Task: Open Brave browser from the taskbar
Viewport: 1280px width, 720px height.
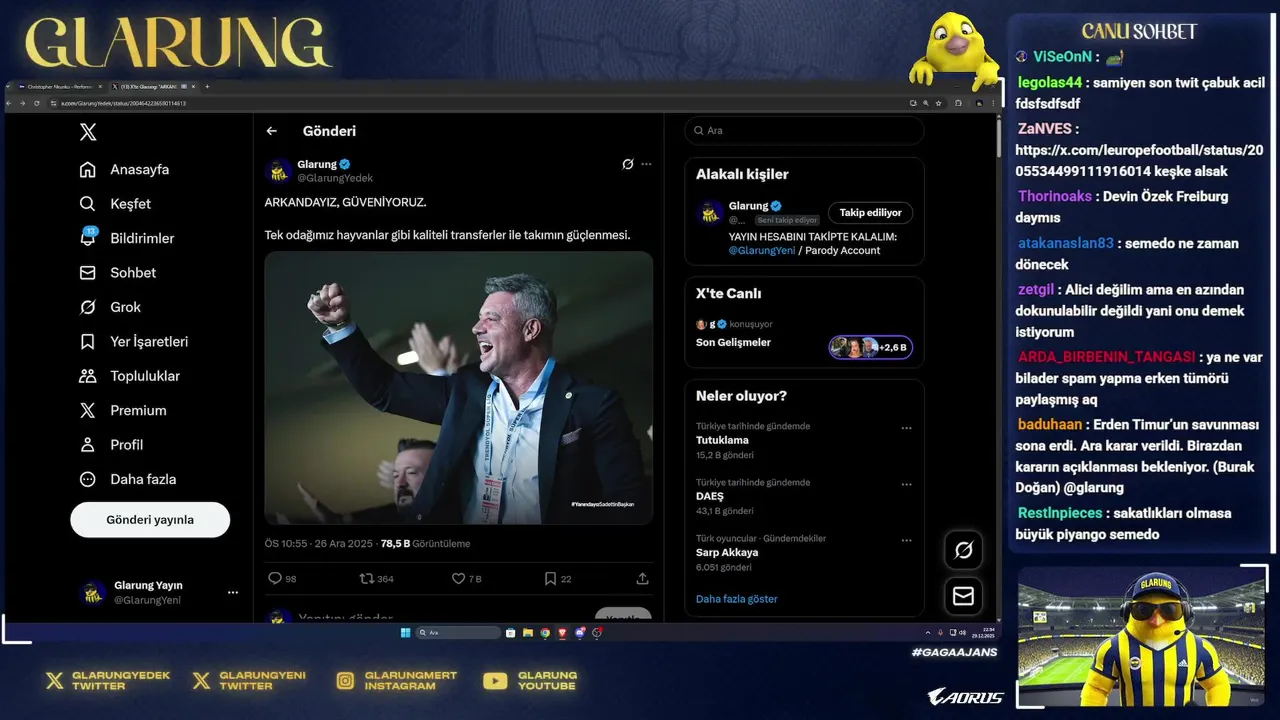Action: coord(562,633)
